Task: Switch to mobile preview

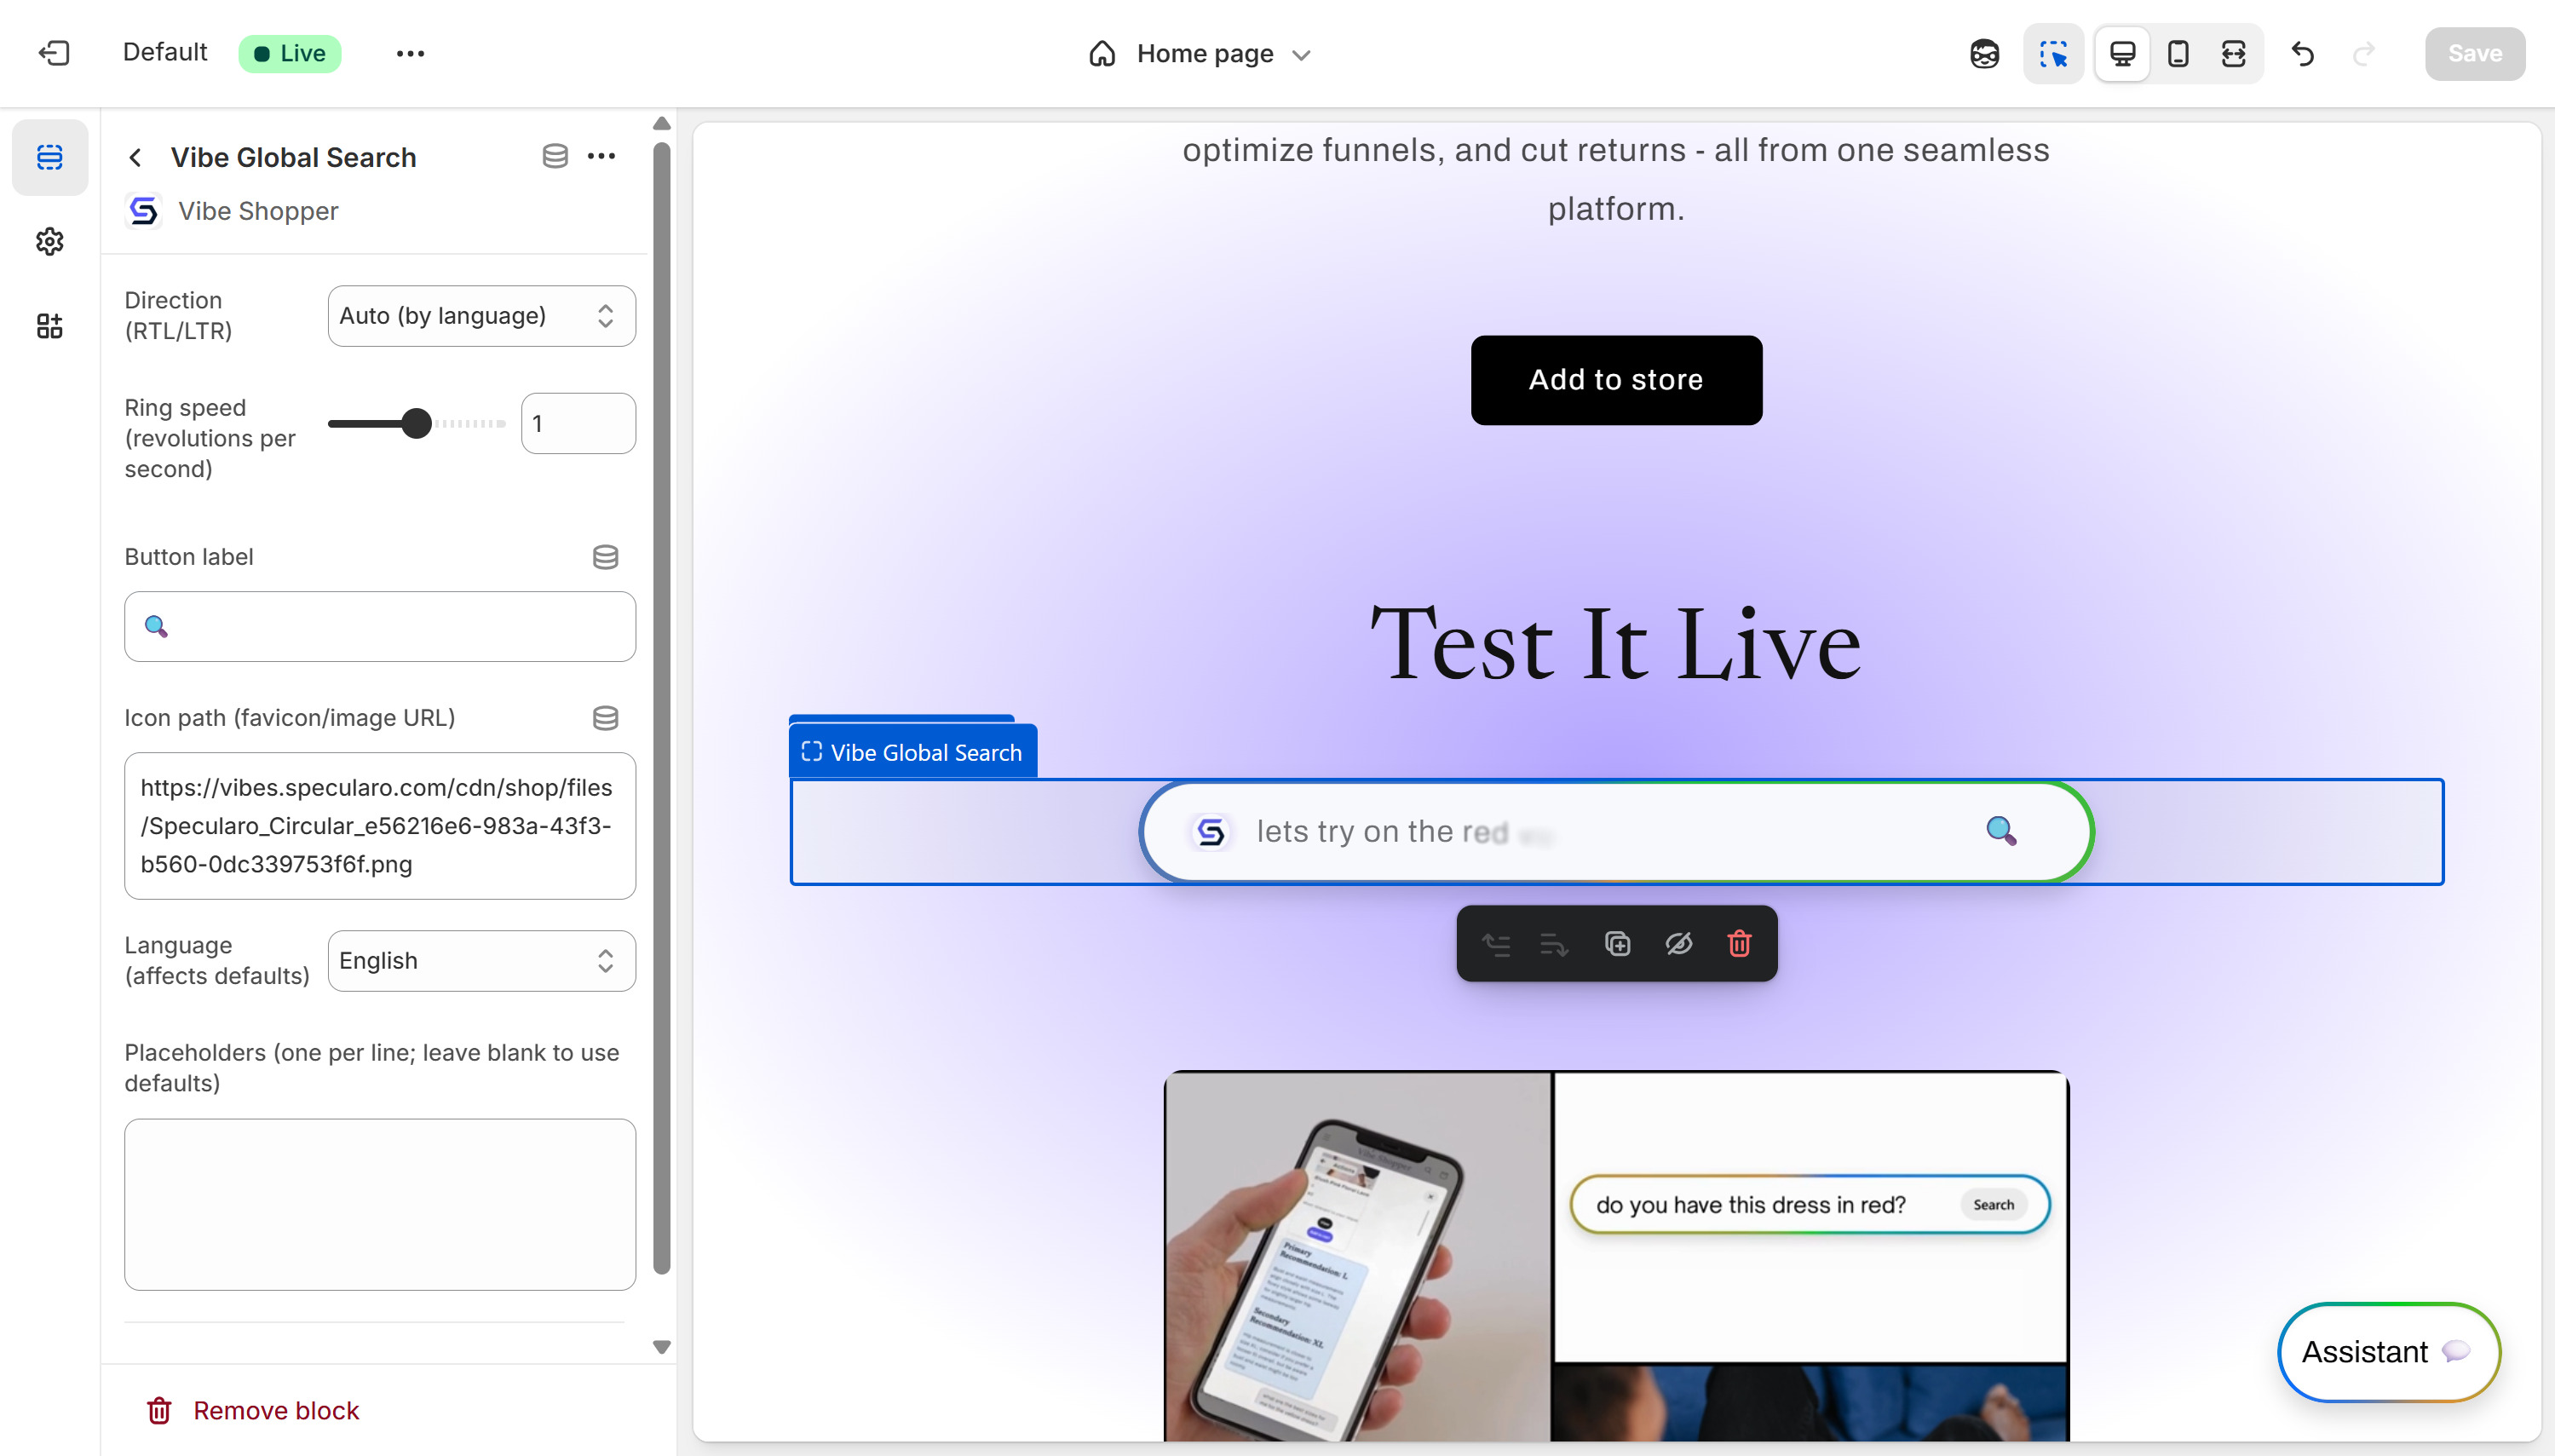Action: click(x=2179, y=53)
